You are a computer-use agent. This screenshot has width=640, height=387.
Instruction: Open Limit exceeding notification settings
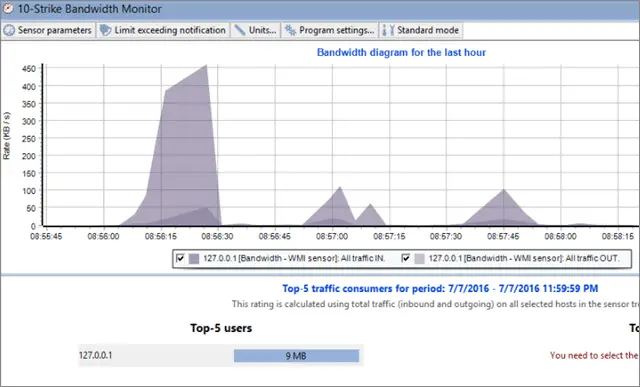(x=162, y=30)
